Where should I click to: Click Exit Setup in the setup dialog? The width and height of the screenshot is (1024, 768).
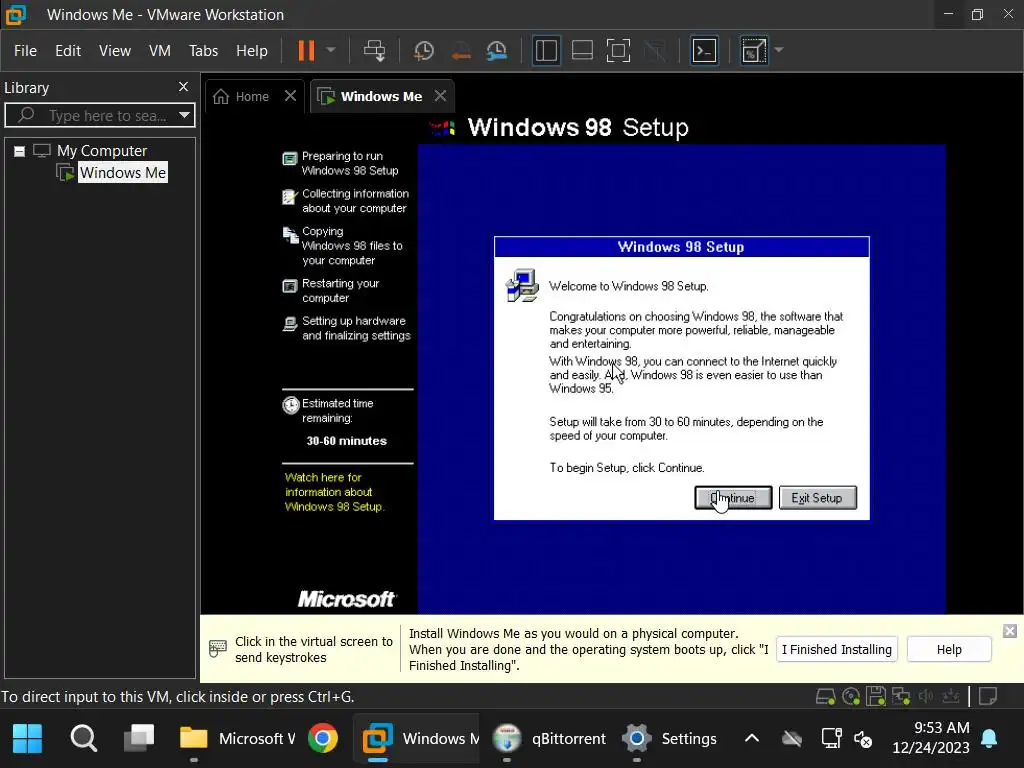pos(817,498)
